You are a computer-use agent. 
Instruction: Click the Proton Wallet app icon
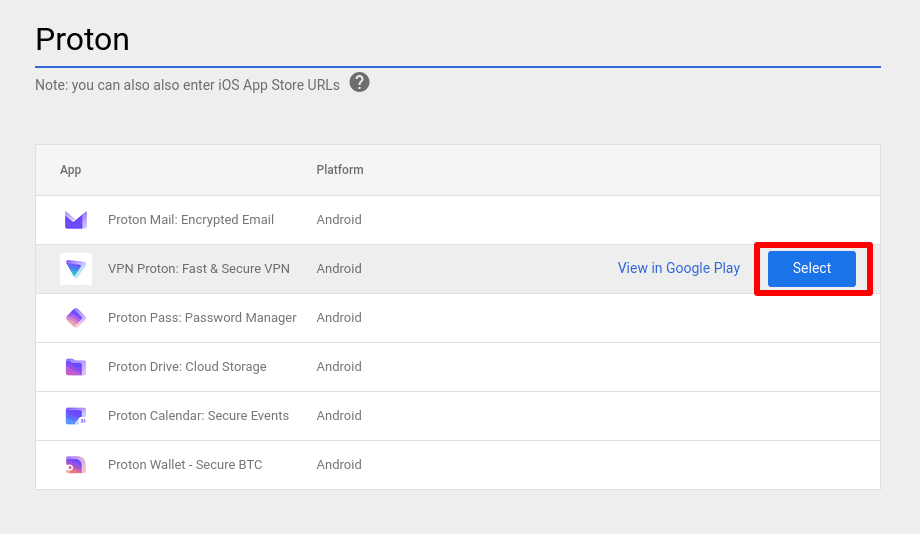pos(76,465)
